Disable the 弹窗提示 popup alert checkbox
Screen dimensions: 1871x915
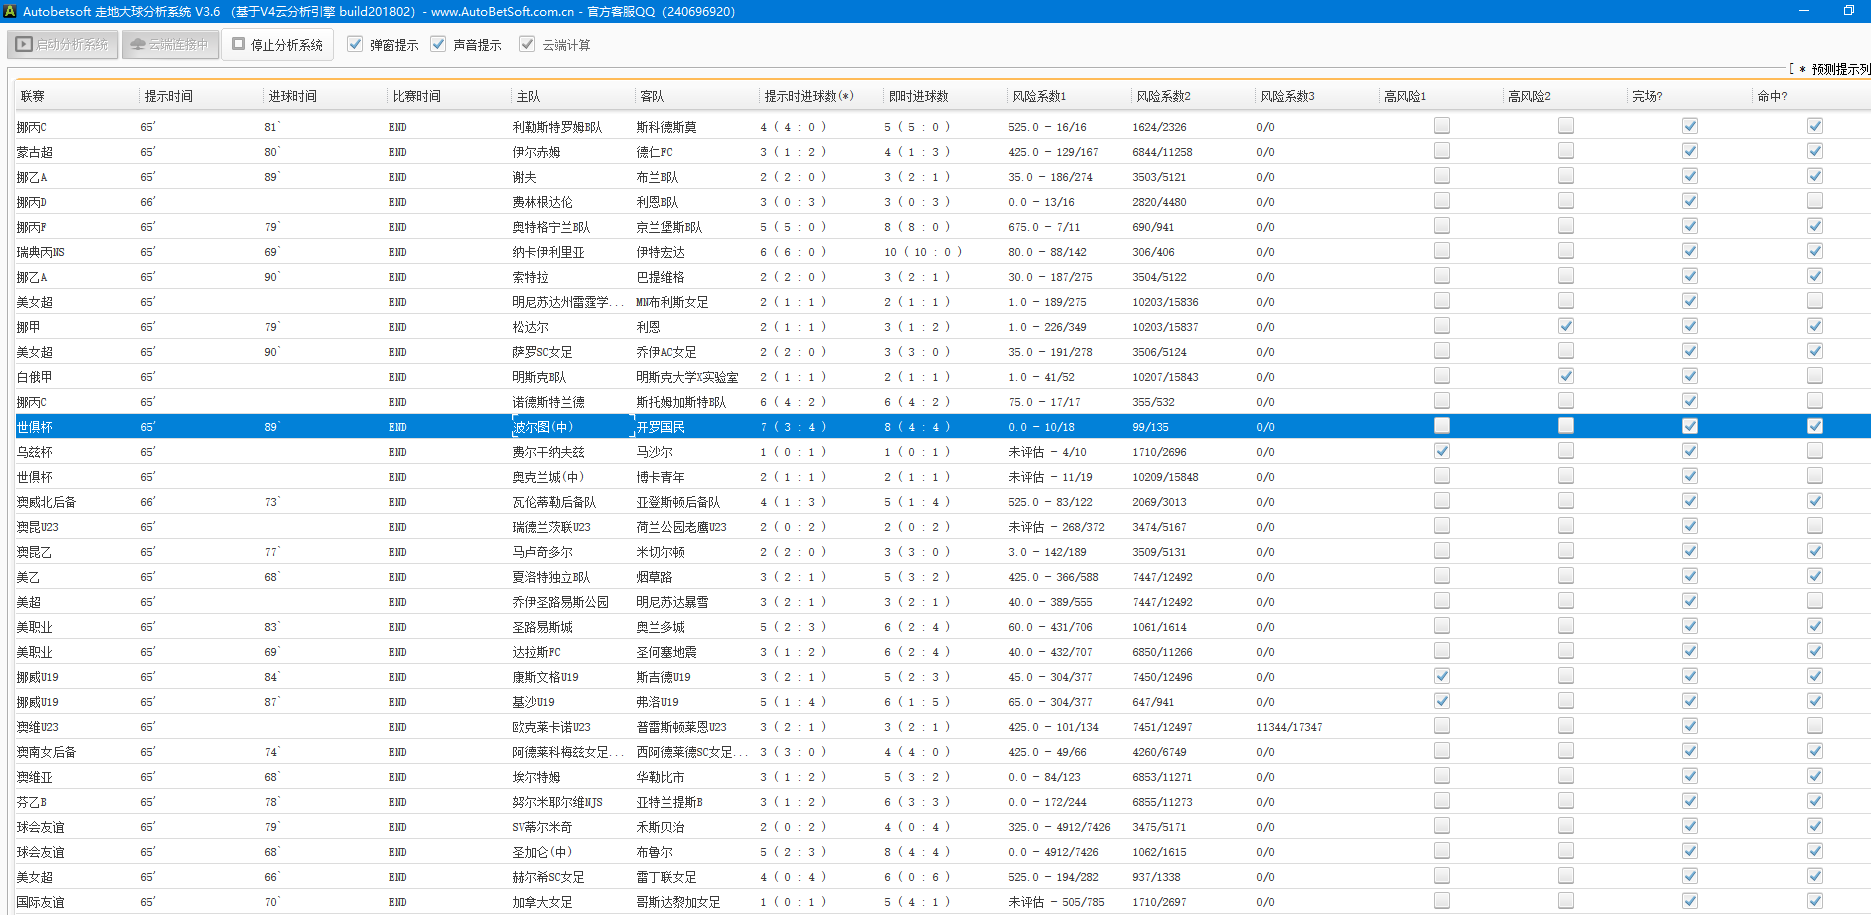pos(355,44)
